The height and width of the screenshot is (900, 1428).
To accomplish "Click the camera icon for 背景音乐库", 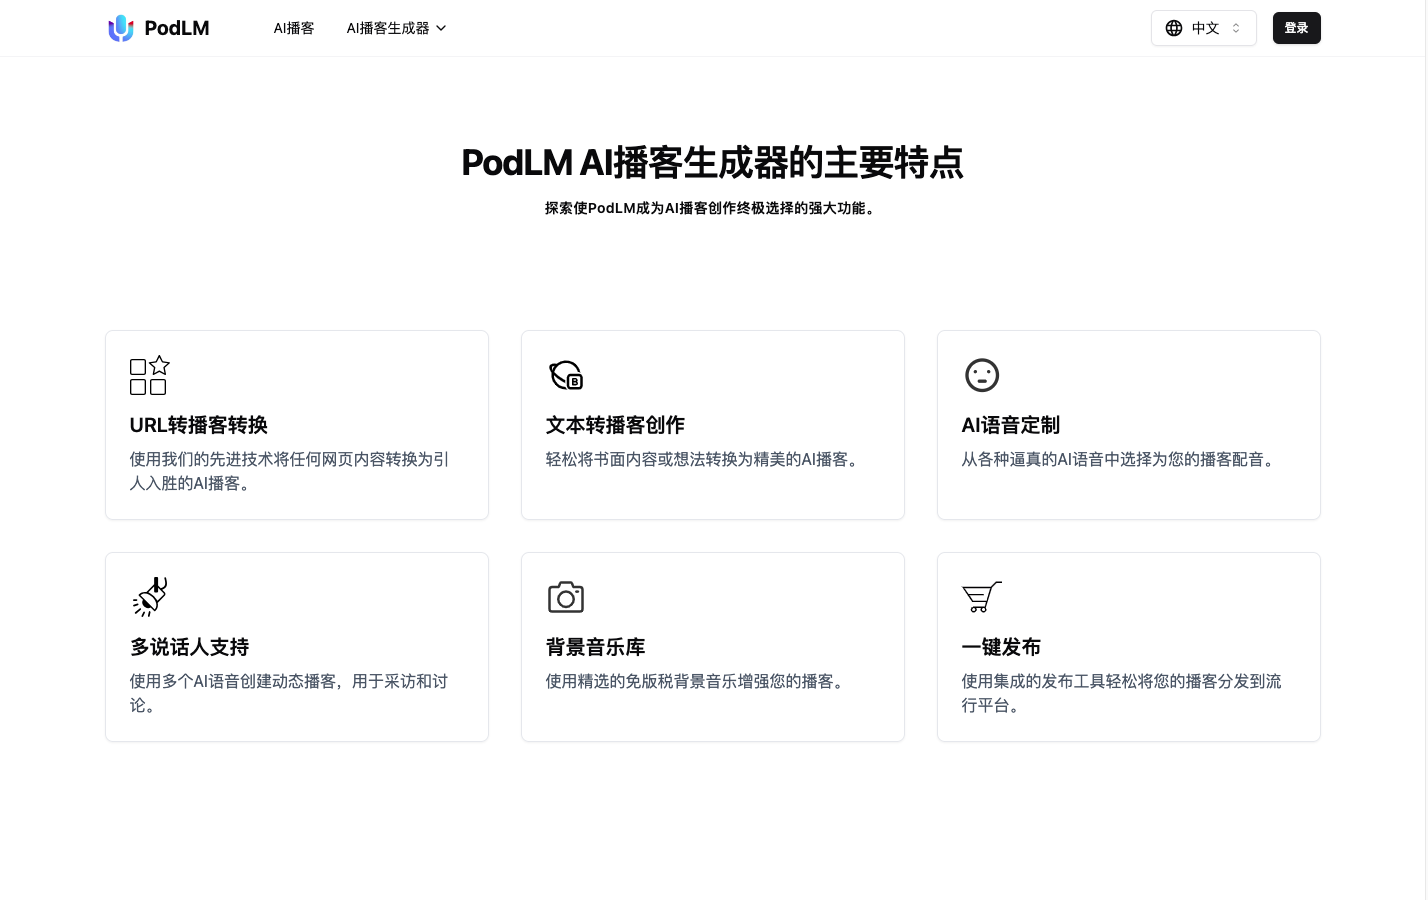I will tap(566, 597).
